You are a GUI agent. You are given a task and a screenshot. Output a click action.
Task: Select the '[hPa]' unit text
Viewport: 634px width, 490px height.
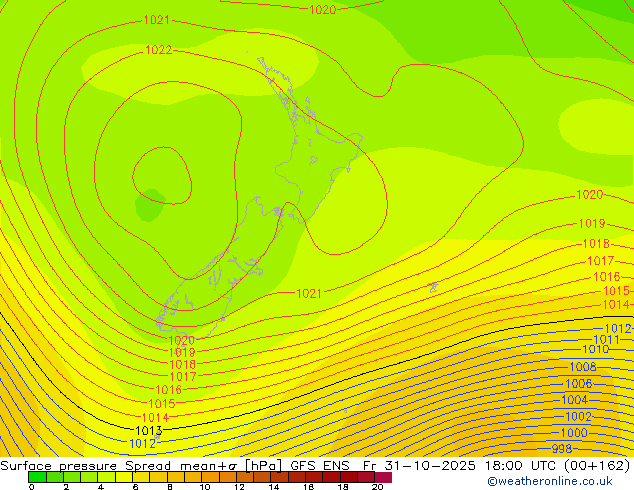tap(263, 466)
